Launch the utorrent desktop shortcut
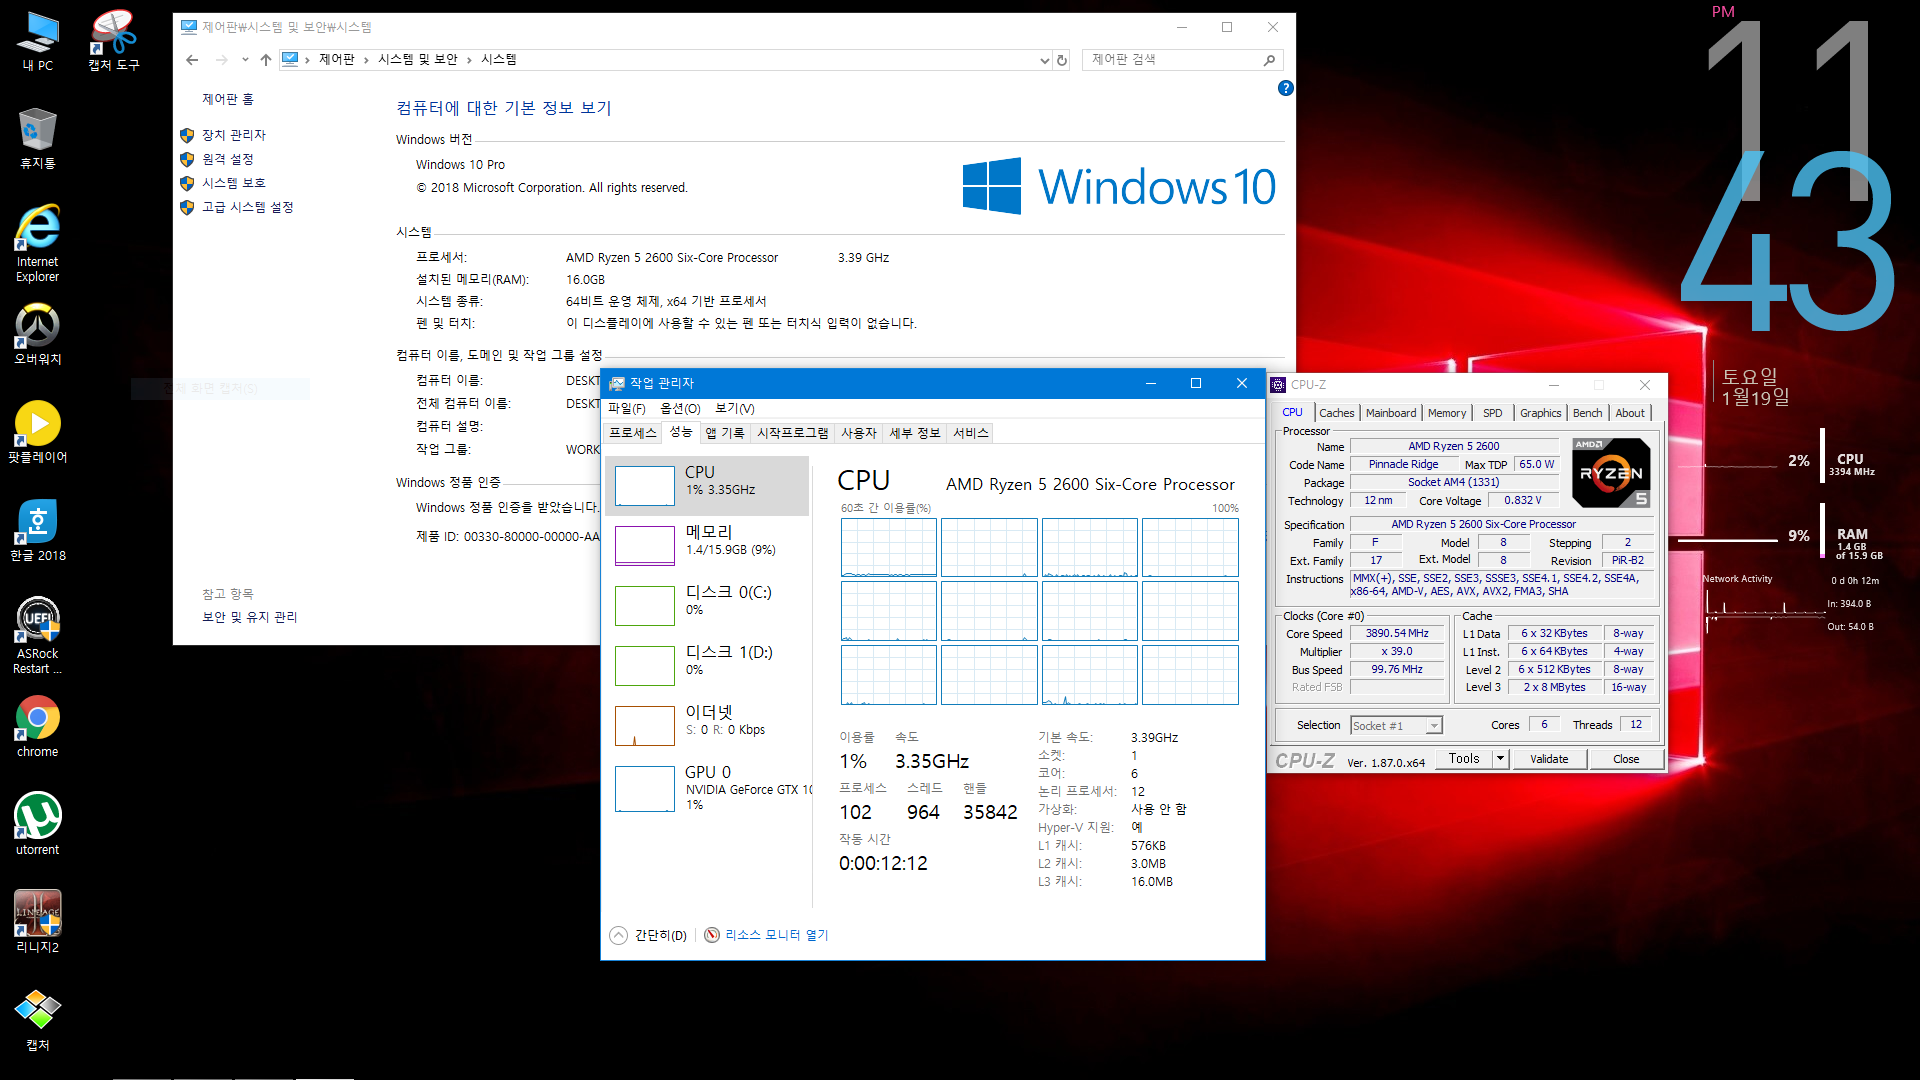Screen dimensions: 1920x1080 (x=38, y=824)
